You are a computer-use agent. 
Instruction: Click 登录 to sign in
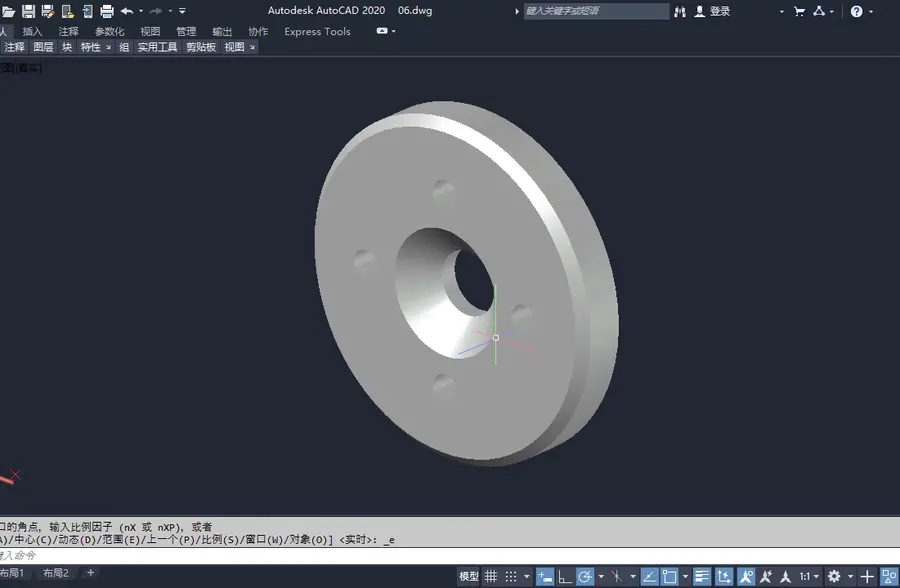(x=720, y=11)
